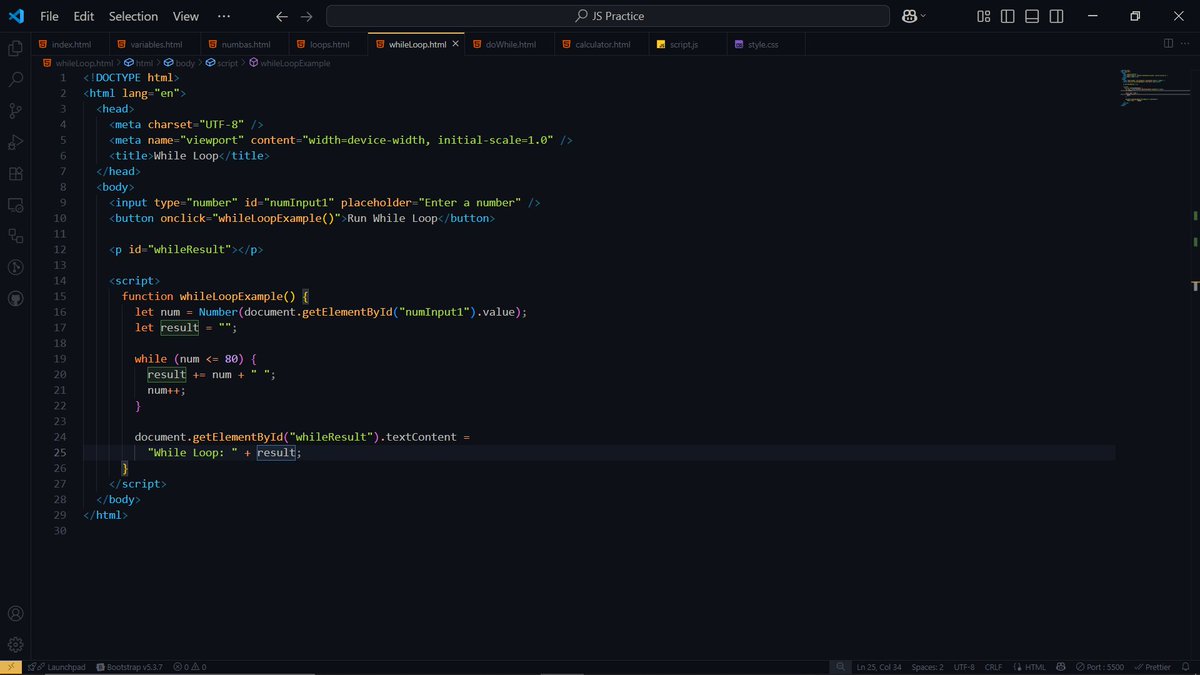Screen dimensions: 1200x675
Task: Click the JS Practice search box
Action: click(x=608, y=16)
